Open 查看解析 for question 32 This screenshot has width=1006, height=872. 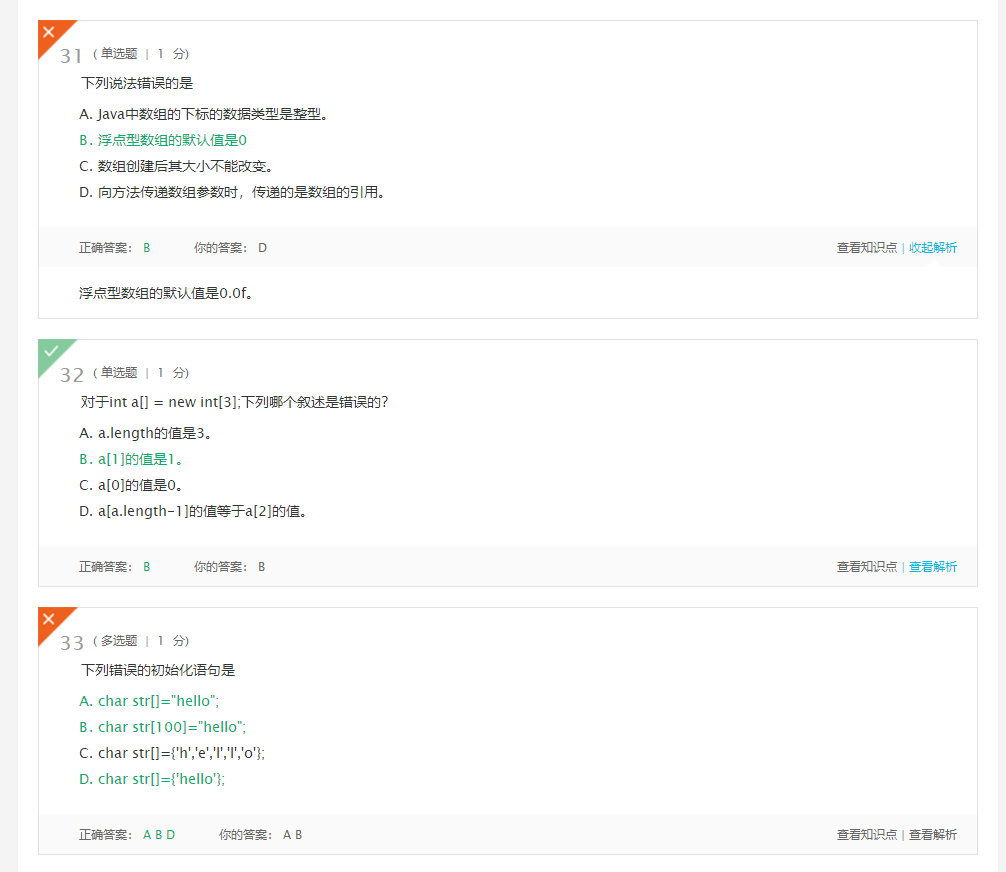click(x=933, y=567)
